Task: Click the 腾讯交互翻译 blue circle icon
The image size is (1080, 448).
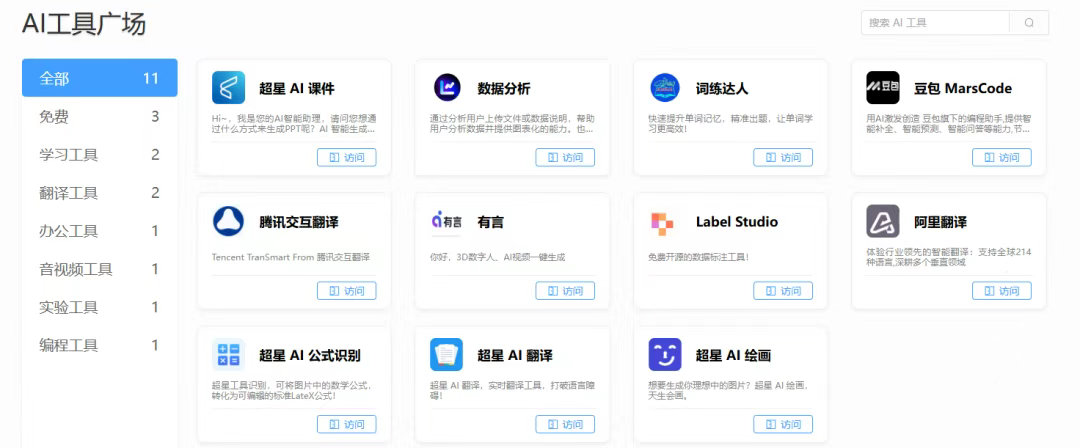Action: pos(229,221)
